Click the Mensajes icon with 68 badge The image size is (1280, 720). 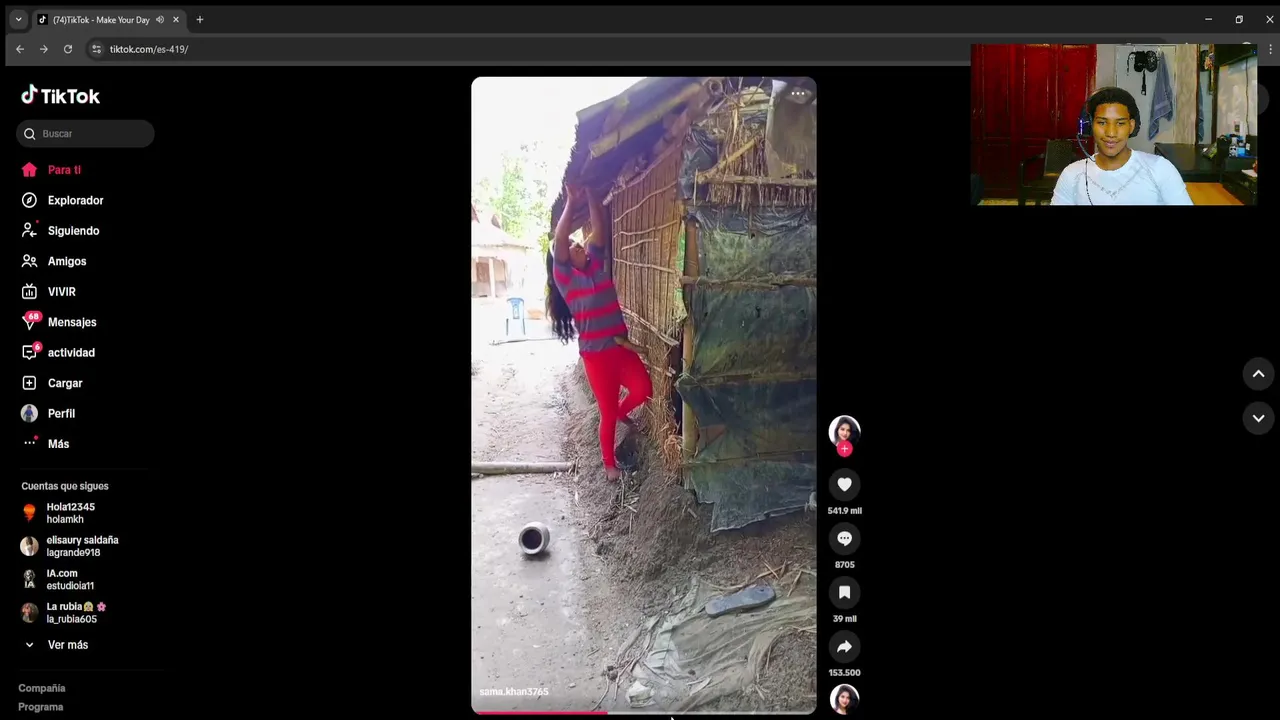(30, 322)
